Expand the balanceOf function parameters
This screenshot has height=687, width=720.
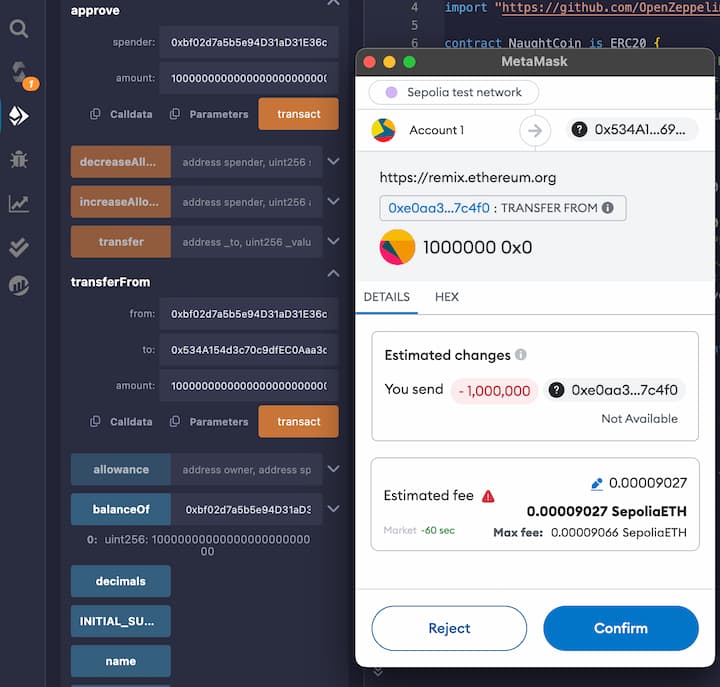click(334, 509)
